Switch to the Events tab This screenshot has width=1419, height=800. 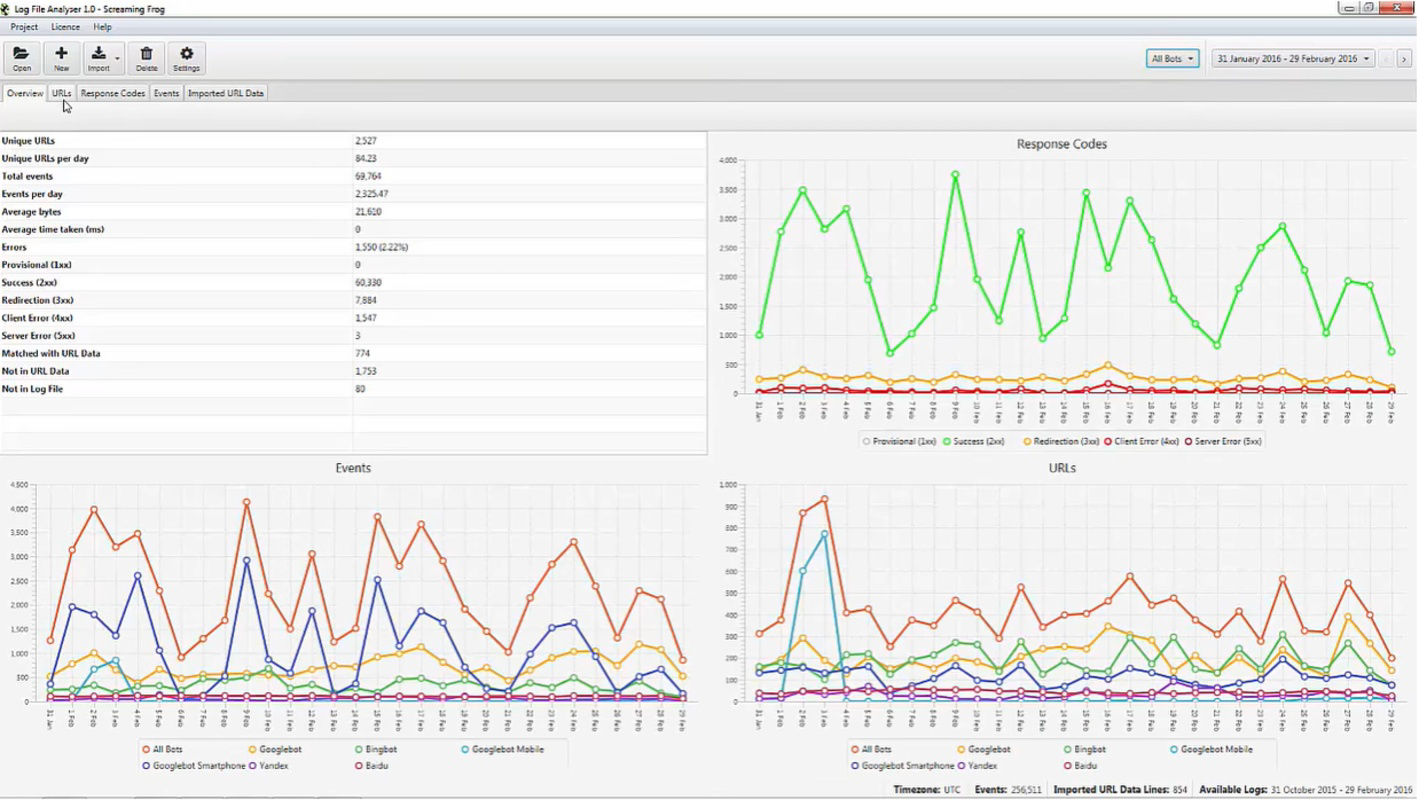pos(166,93)
